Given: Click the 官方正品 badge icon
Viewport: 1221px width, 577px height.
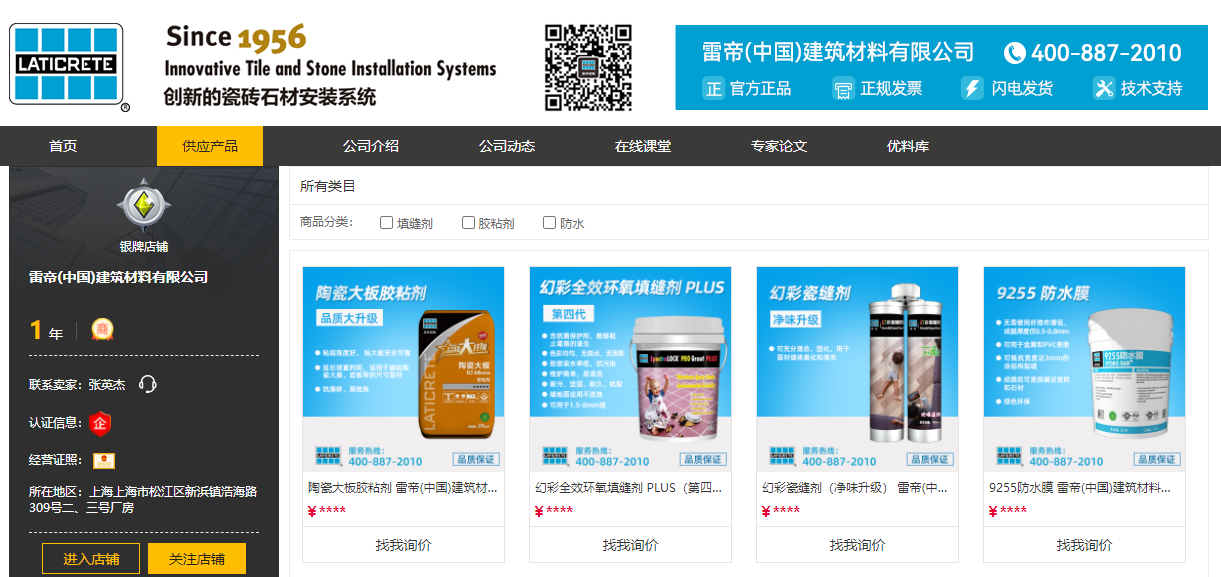Looking at the screenshot, I should tap(713, 88).
